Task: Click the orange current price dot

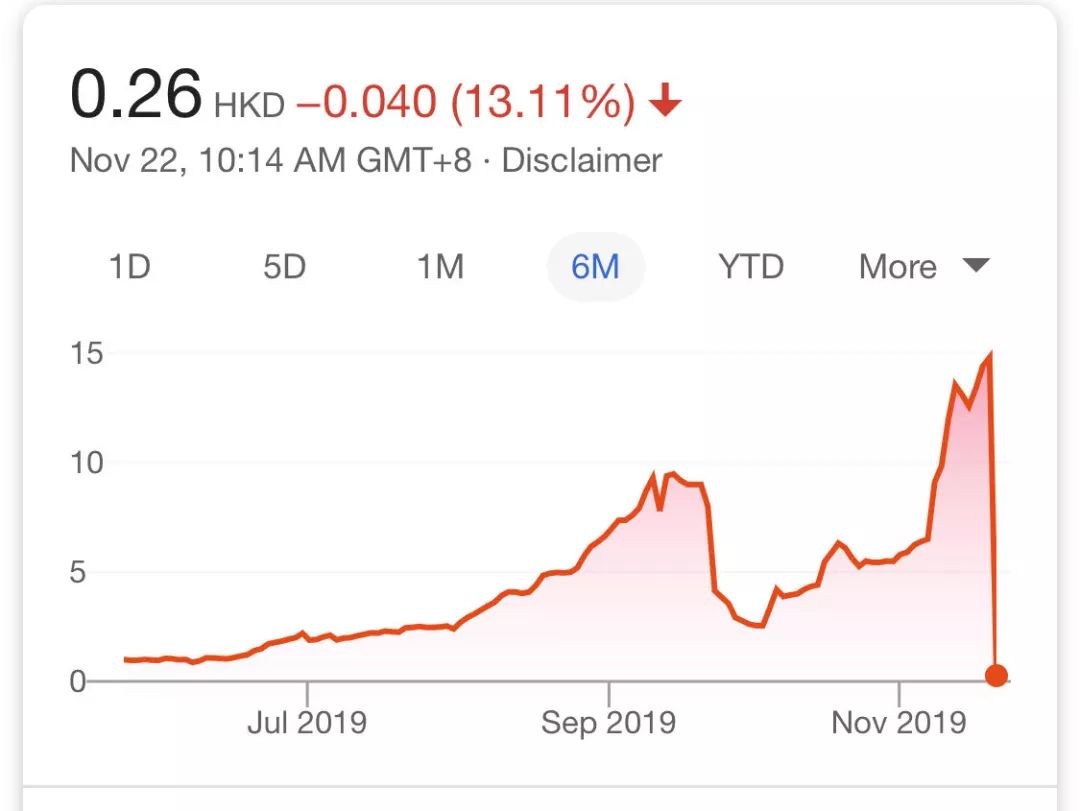Action: click(996, 675)
